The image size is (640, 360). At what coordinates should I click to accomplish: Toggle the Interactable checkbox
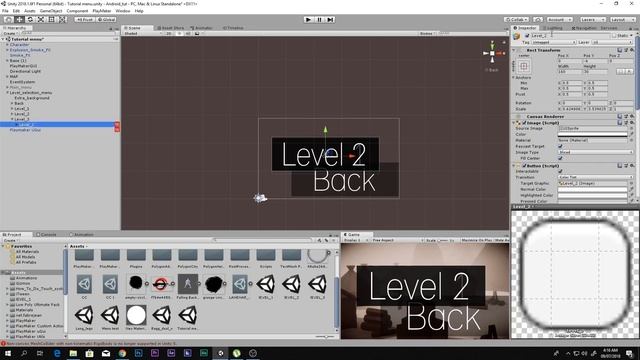[560, 171]
